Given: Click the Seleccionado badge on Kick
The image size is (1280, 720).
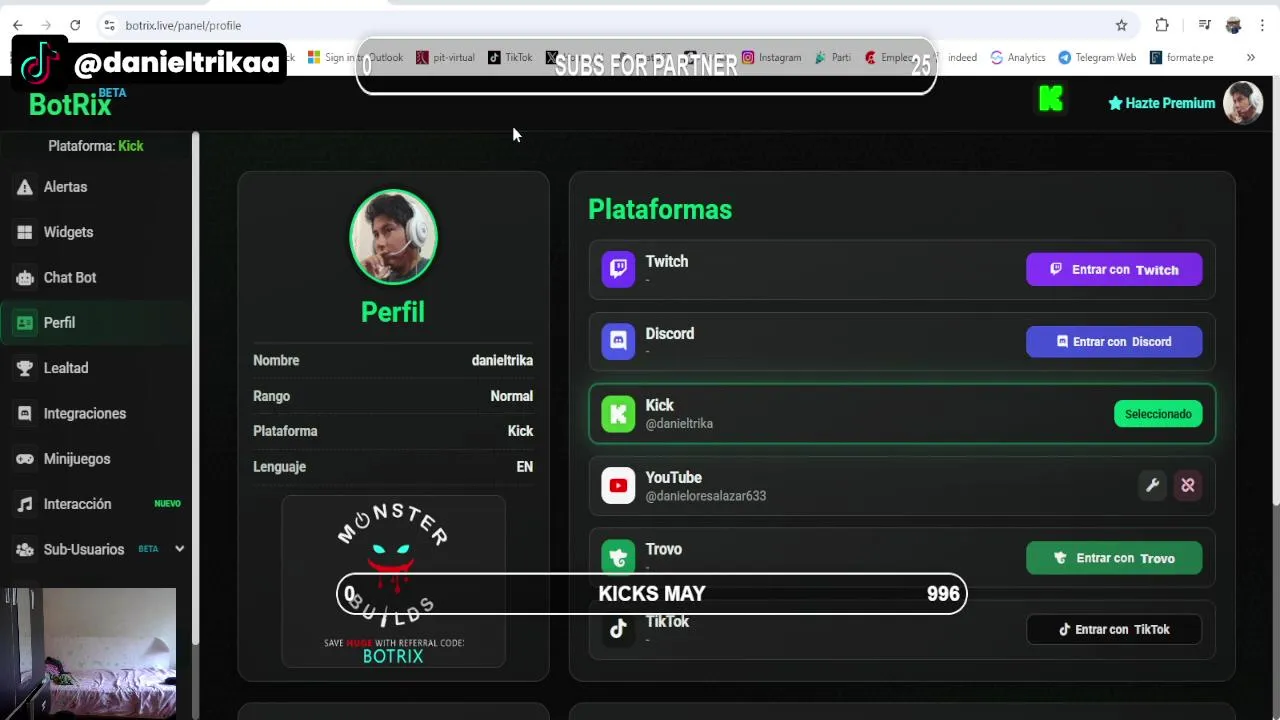Looking at the screenshot, I should 1158,414.
